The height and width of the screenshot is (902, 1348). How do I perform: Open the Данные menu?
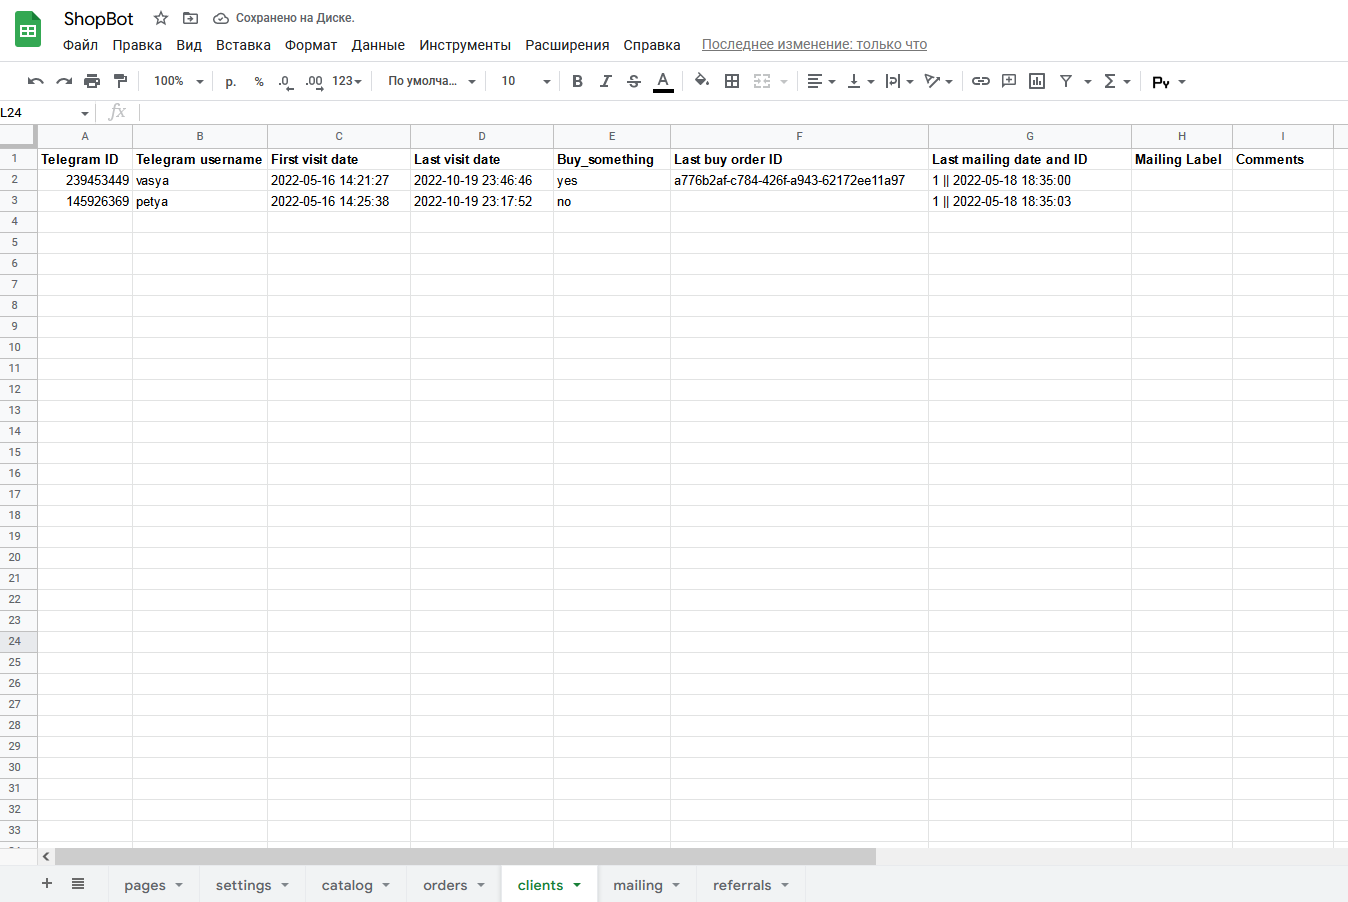pyautogui.click(x=378, y=45)
